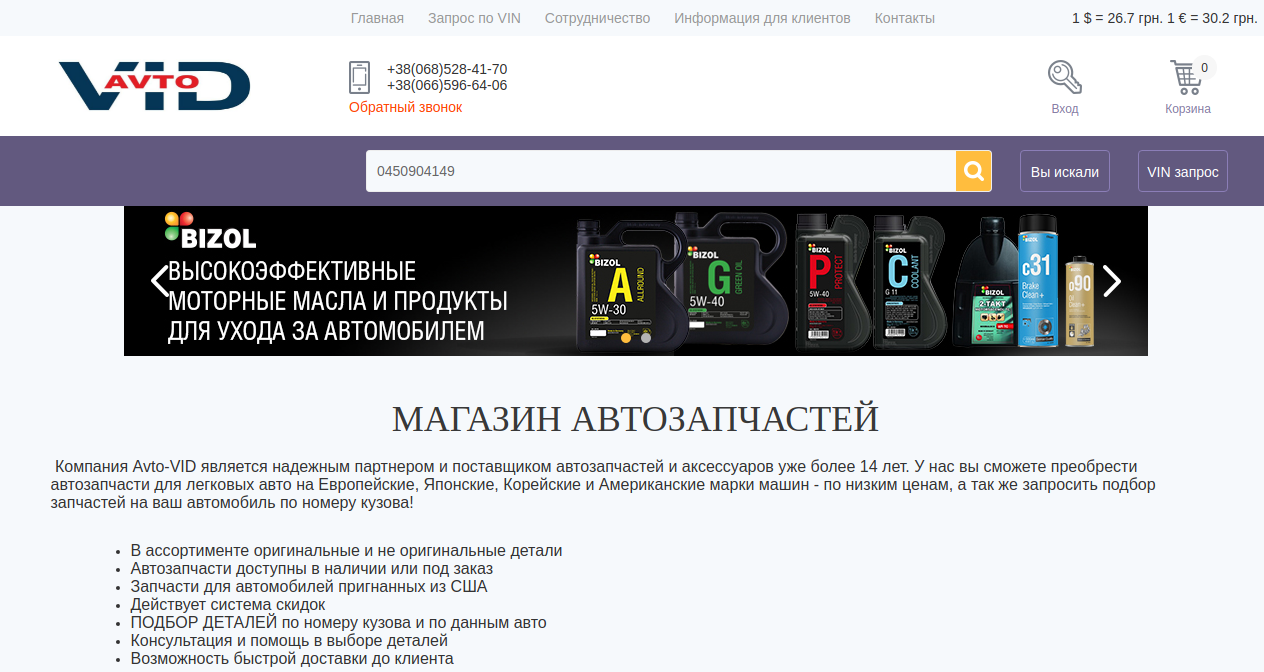Open the Главная menu item

[x=377, y=18]
